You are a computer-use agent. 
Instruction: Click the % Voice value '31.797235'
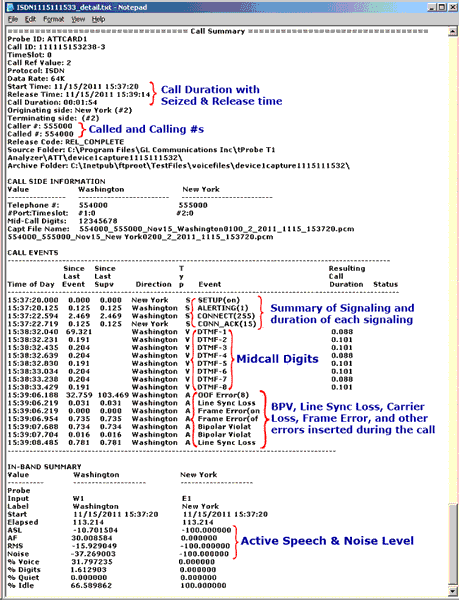(x=92, y=562)
